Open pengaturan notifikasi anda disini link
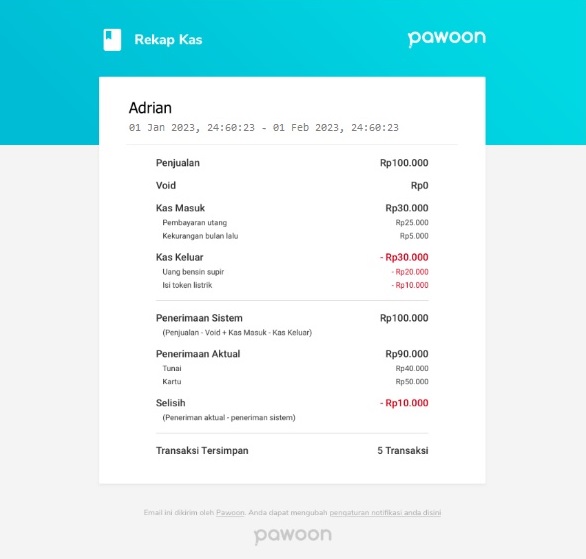Screen dimensions: 586x559 tap(385, 512)
